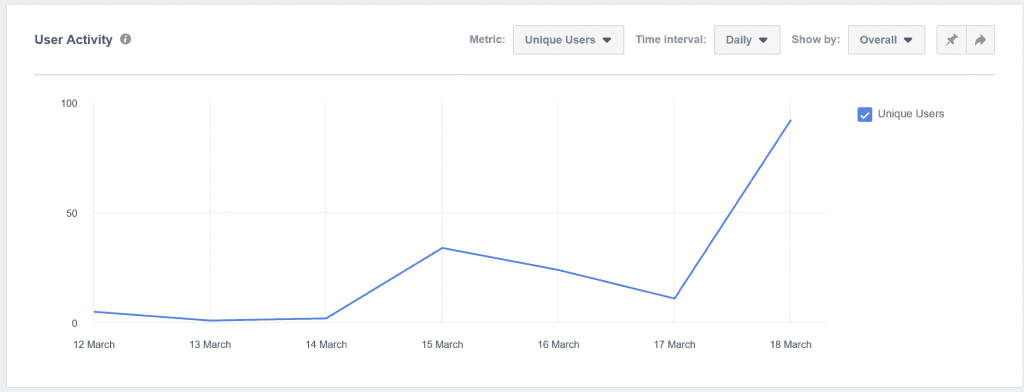The height and width of the screenshot is (392, 1024).
Task: Click the 13 March axis label
Action: [210, 344]
